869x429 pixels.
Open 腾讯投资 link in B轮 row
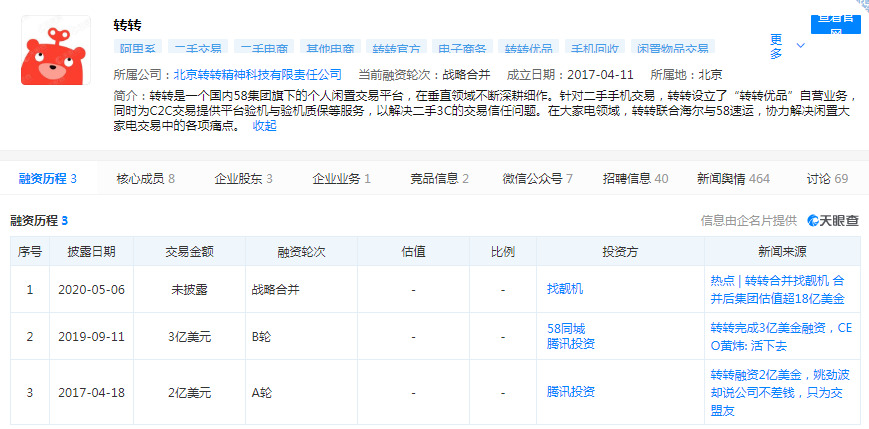coord(571,344)
